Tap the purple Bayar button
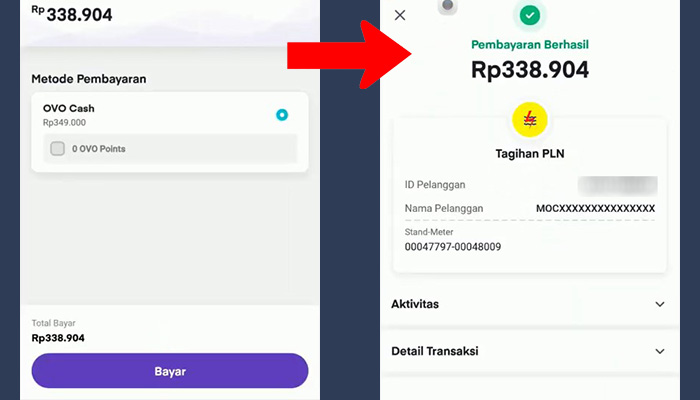The width and height of the screenshot is (700, 400). click(x=170, y=371)
